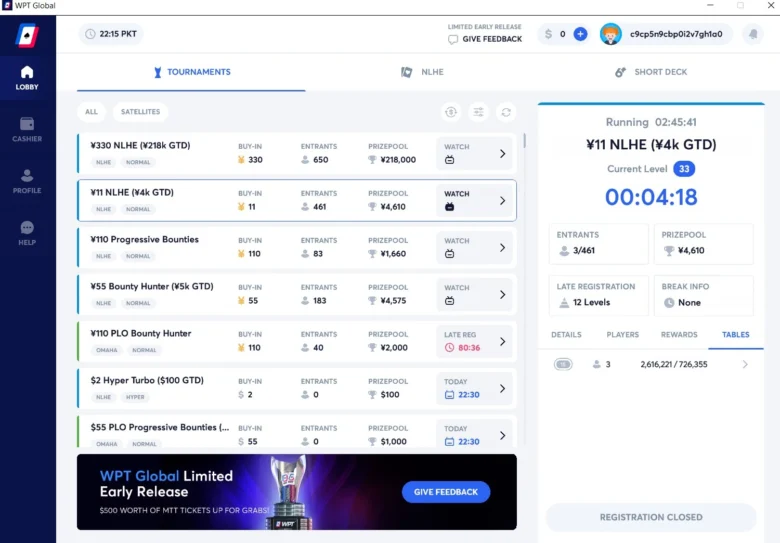Viewport: 780px width, 543px height.
Task: Click the 22:15 PKT clock display
Action: click(111, 34)
